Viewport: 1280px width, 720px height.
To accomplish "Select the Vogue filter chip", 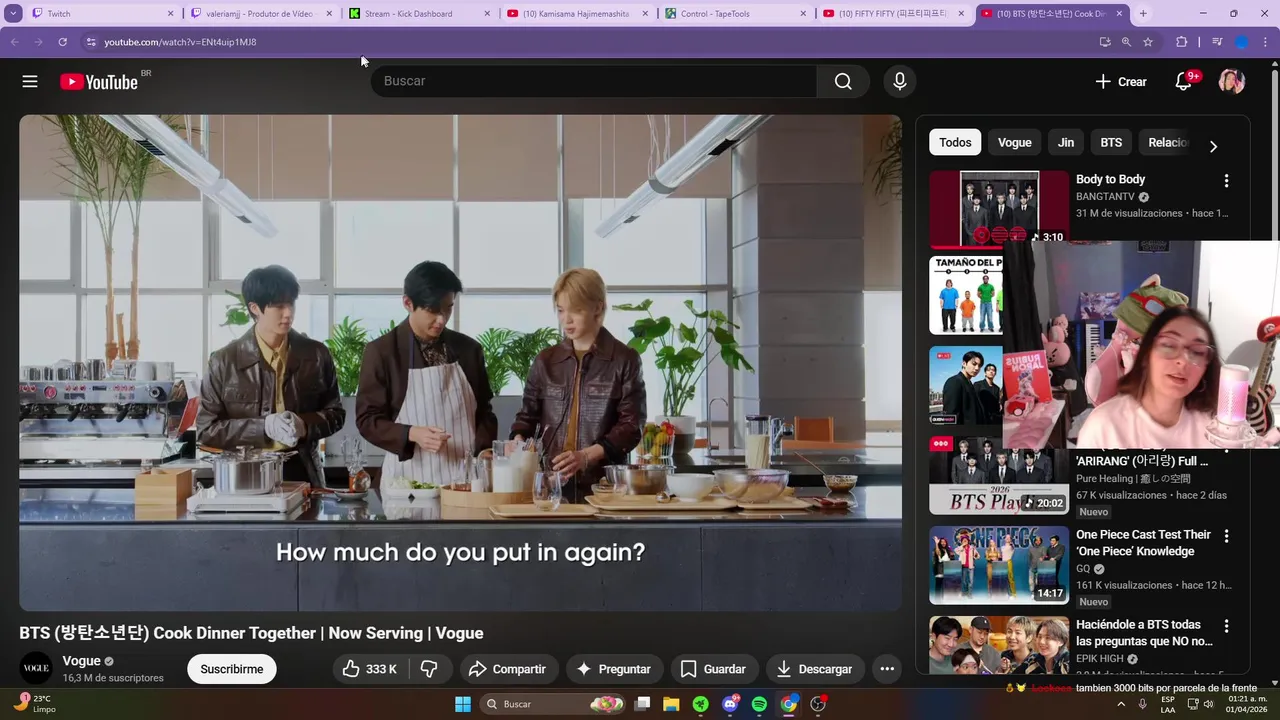I will coord(1014,142).
